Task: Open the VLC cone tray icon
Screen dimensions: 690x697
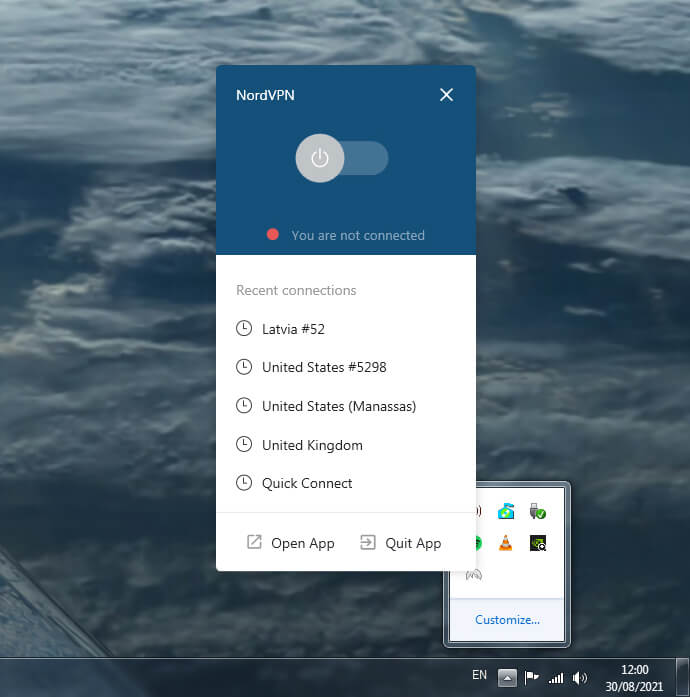Action: tap(505, 543)
